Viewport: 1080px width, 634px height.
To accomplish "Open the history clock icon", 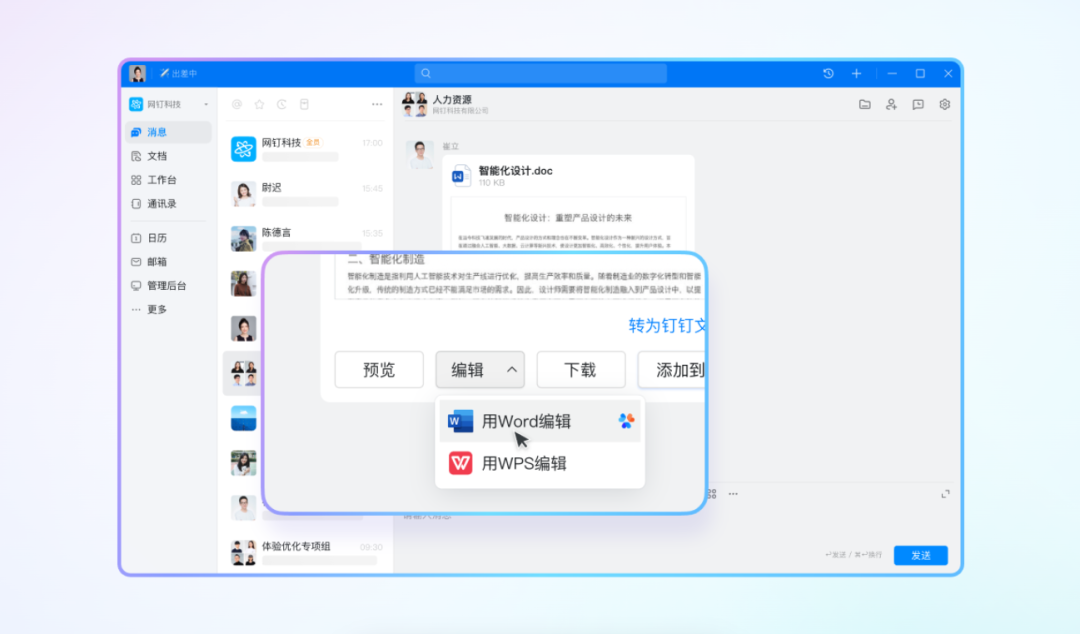I will coord(828,73).
